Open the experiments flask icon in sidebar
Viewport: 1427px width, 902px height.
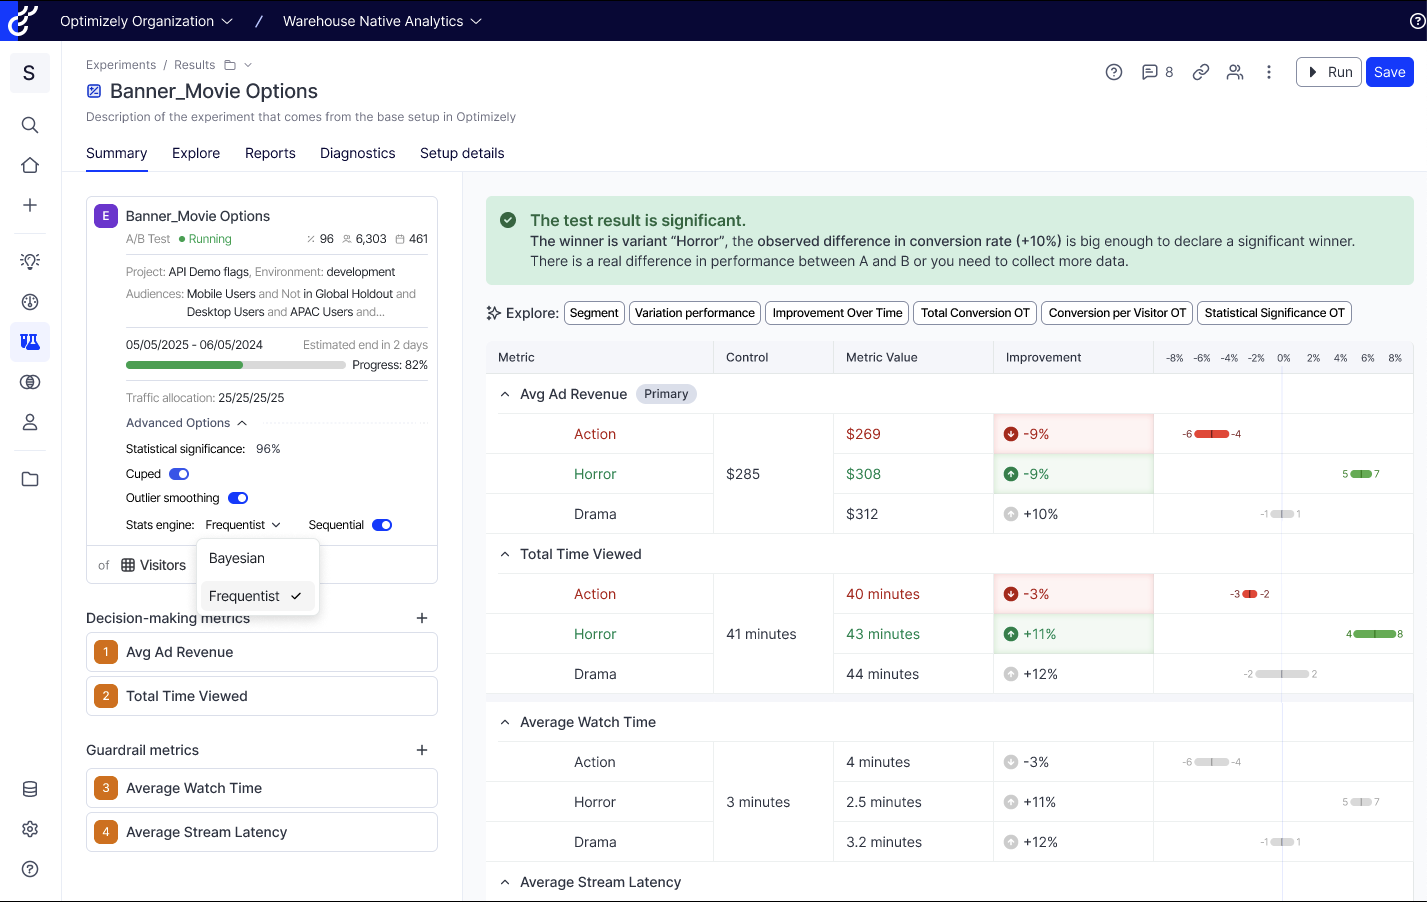[30, 342]
